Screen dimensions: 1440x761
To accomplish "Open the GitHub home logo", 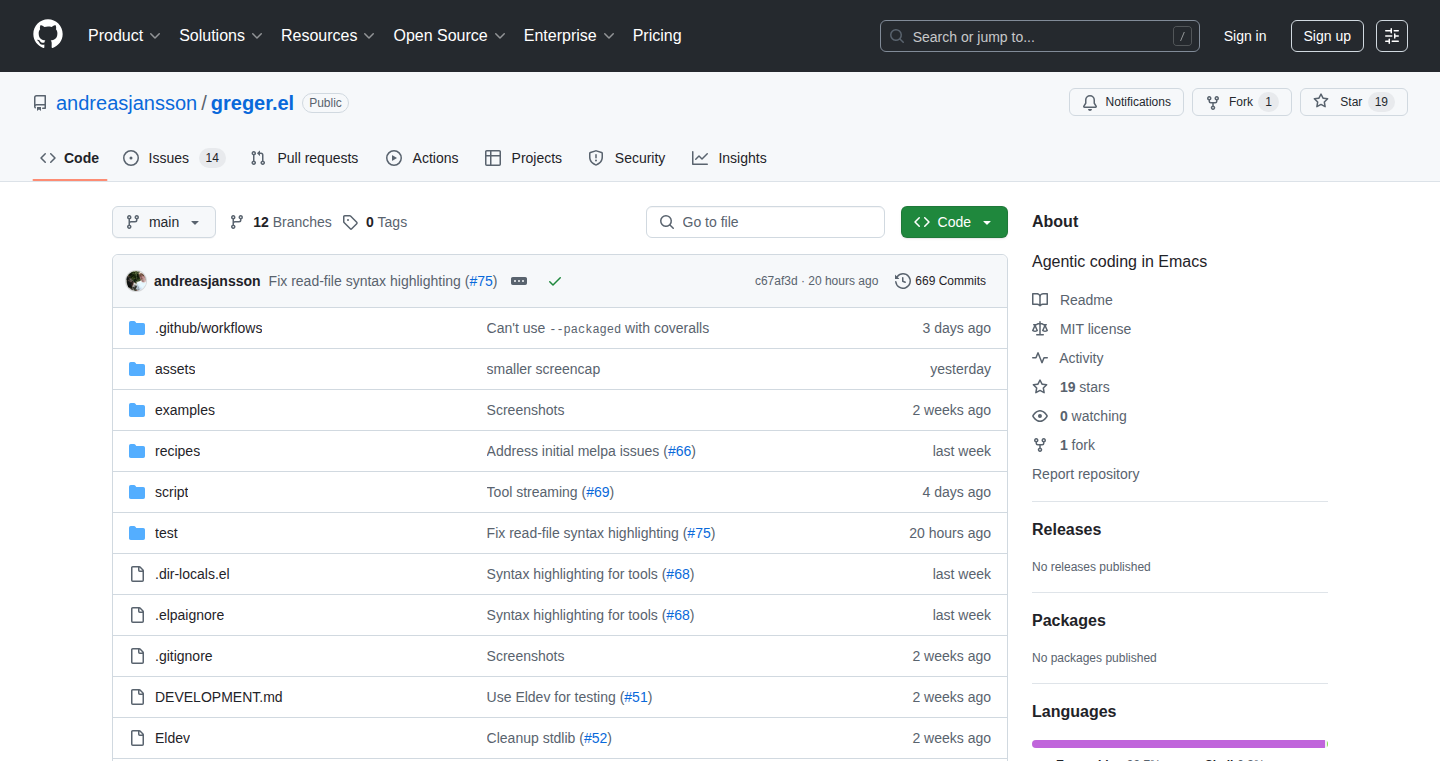I will click(x=48, y=35).
